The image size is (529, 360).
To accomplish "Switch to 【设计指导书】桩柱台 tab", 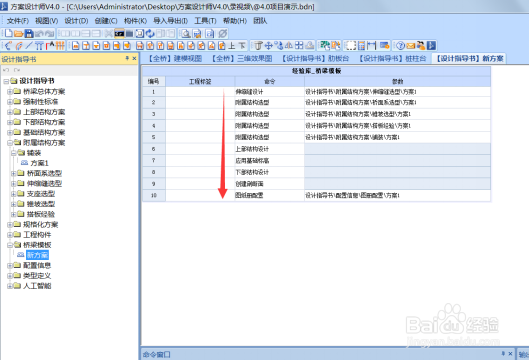I will coord(392,58).
